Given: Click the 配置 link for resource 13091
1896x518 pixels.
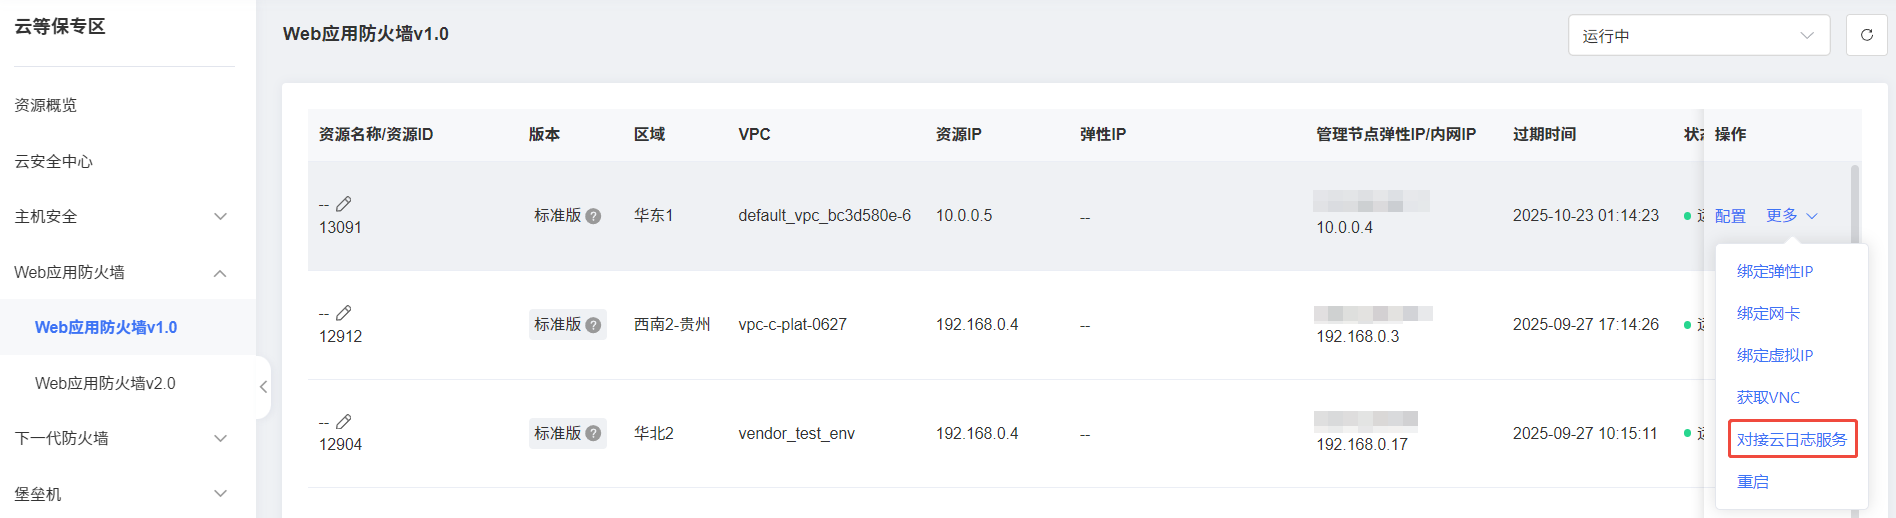Looking at the screenshot, I should pos(1730,216).
